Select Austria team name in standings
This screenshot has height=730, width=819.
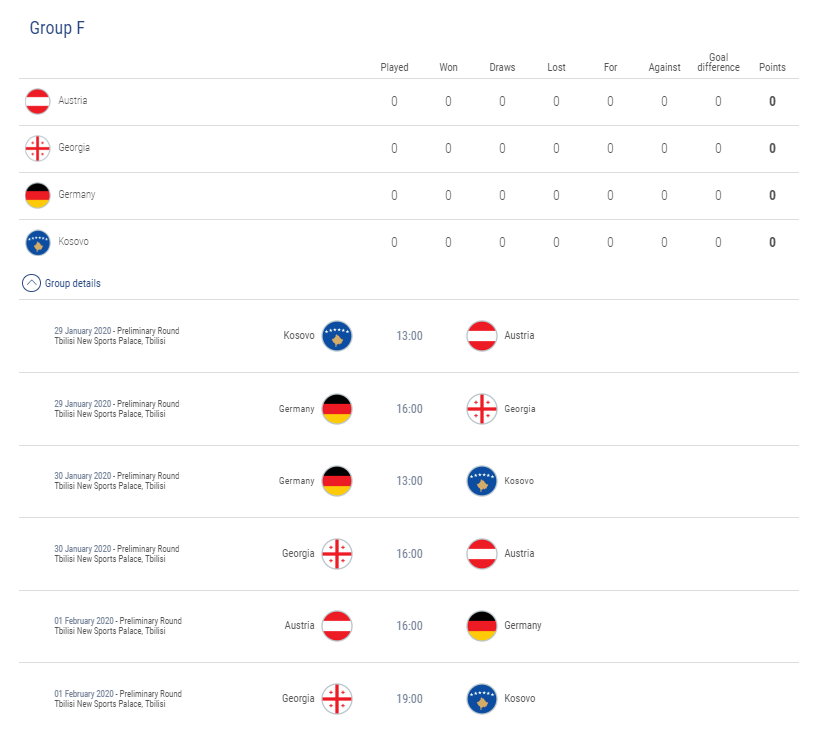tap(73, 100)
